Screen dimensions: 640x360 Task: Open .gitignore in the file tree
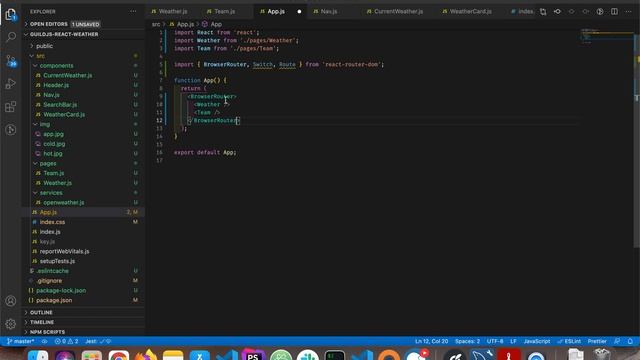pos(83,281)
